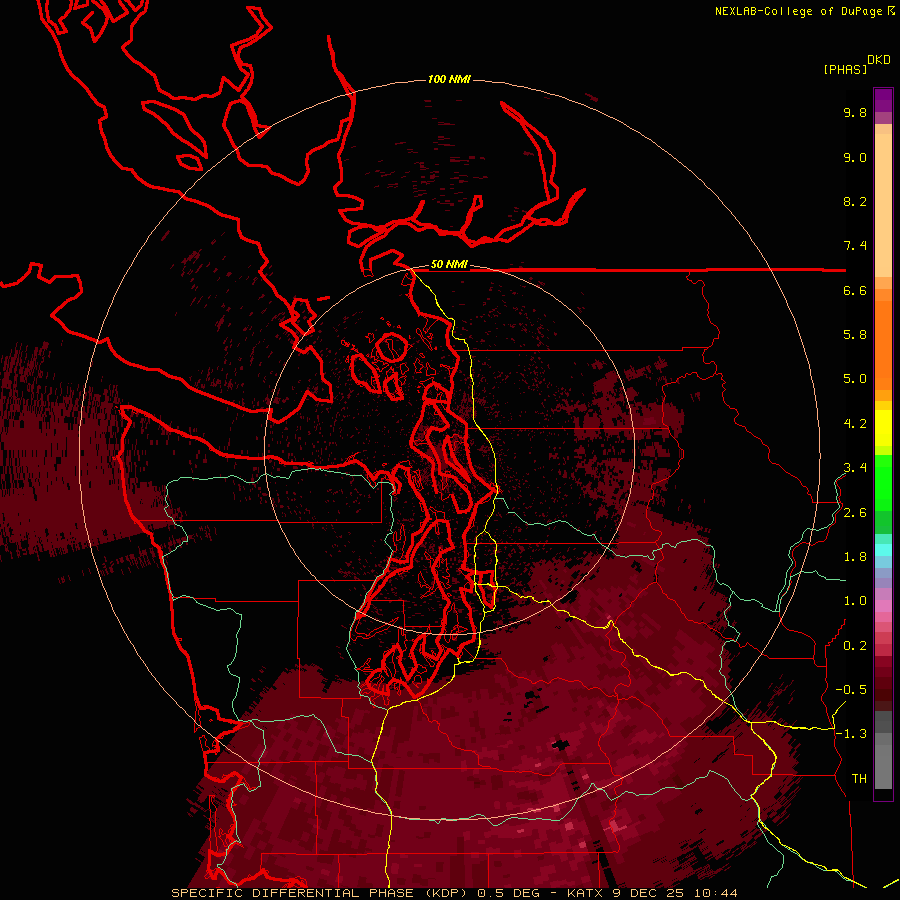The image size is (900, 900).
Task: Click the -1.3 scale value
Action: [x=851, y=734]
